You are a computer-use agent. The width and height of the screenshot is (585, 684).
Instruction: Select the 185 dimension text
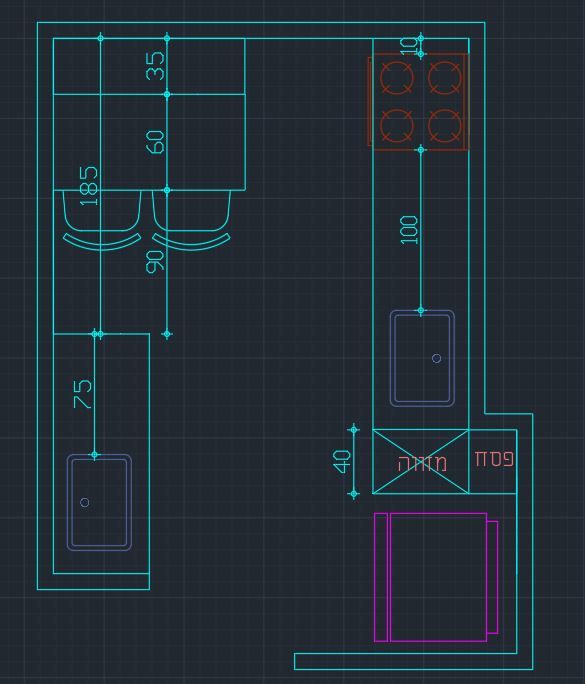89,185
